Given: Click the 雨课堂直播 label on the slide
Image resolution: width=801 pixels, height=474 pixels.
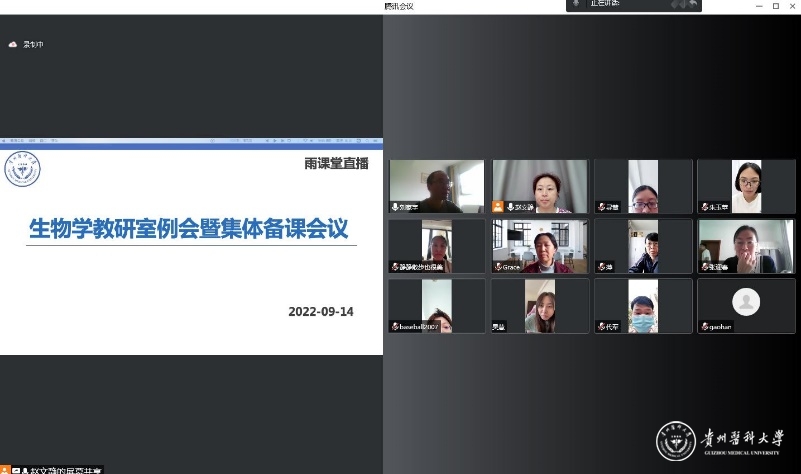Looking at the screenshot, I should [x=336, y=163].
